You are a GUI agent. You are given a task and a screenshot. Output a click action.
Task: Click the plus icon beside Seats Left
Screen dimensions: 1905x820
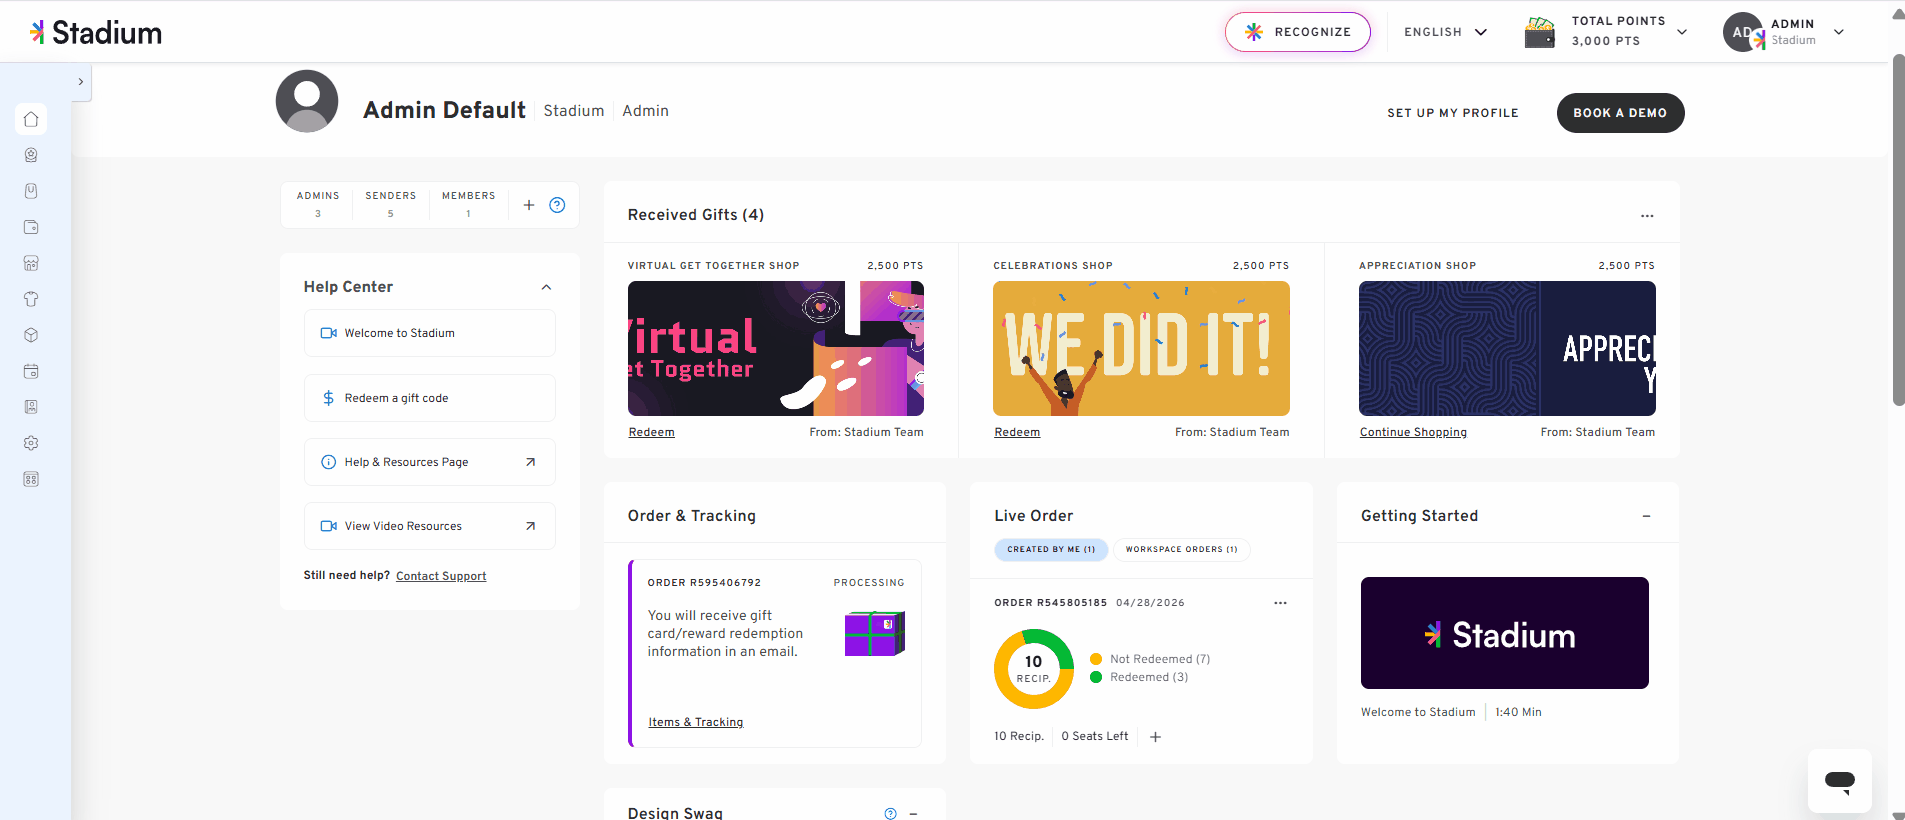tap(1155, 737)
